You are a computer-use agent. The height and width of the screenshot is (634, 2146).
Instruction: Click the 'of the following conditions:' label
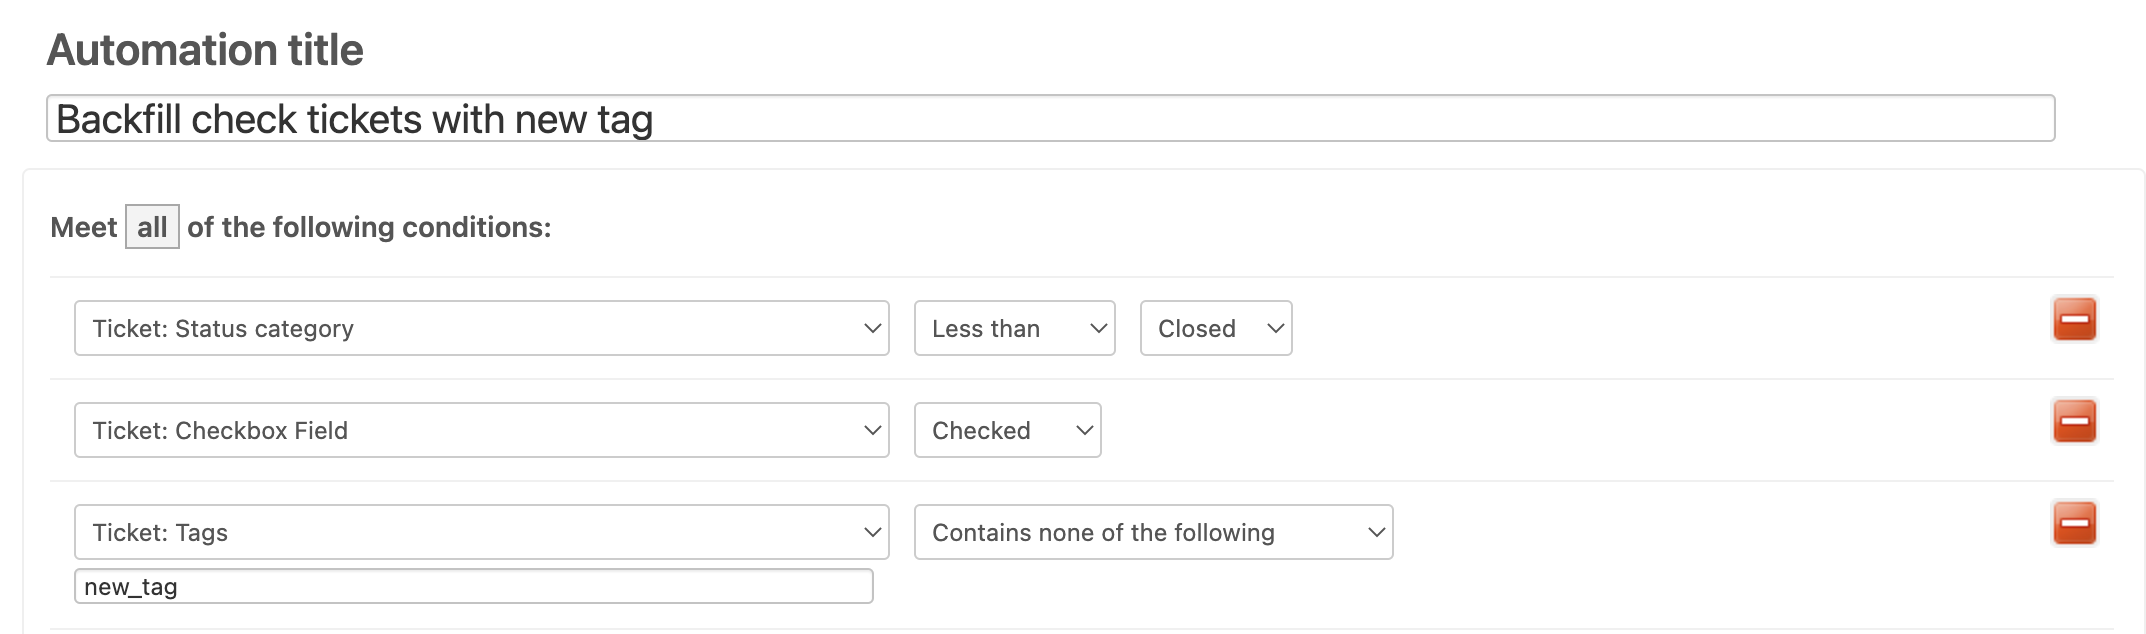pyautogui.click(x=369, y=227)
